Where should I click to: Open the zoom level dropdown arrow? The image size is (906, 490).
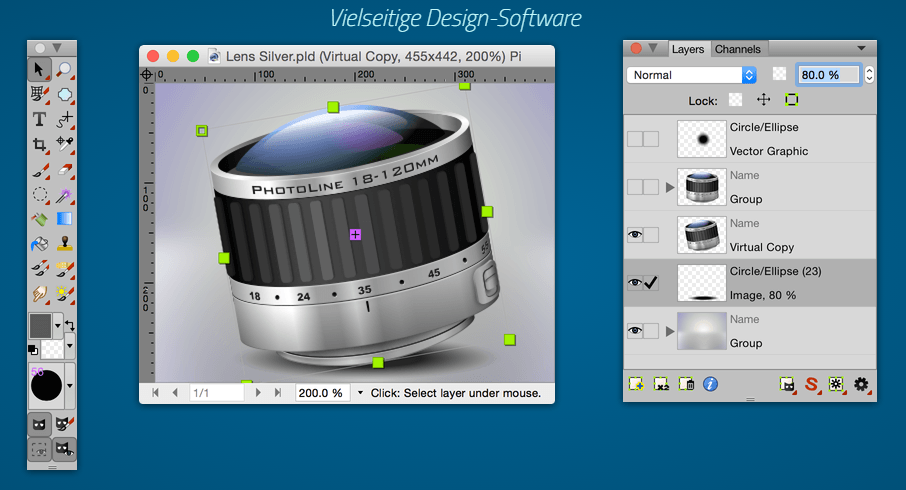361,393
